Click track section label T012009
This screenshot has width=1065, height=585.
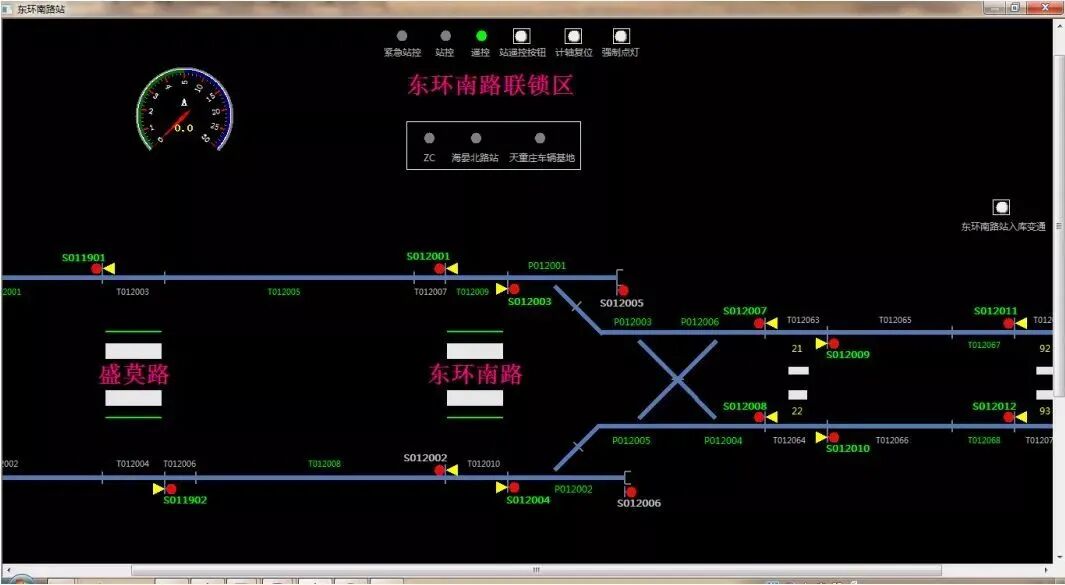pos(473,292)
